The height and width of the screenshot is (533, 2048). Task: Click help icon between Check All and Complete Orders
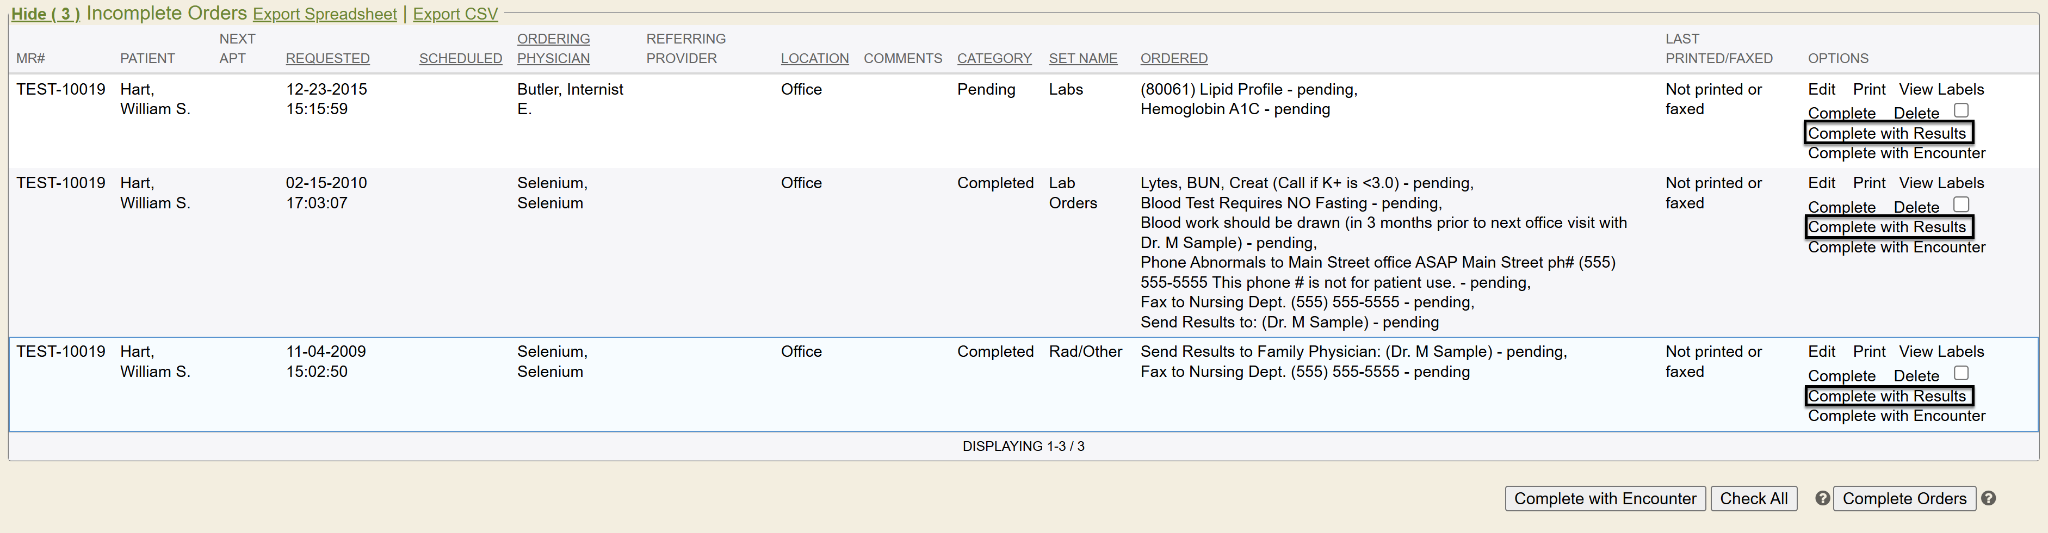[x=1823, y=498]
